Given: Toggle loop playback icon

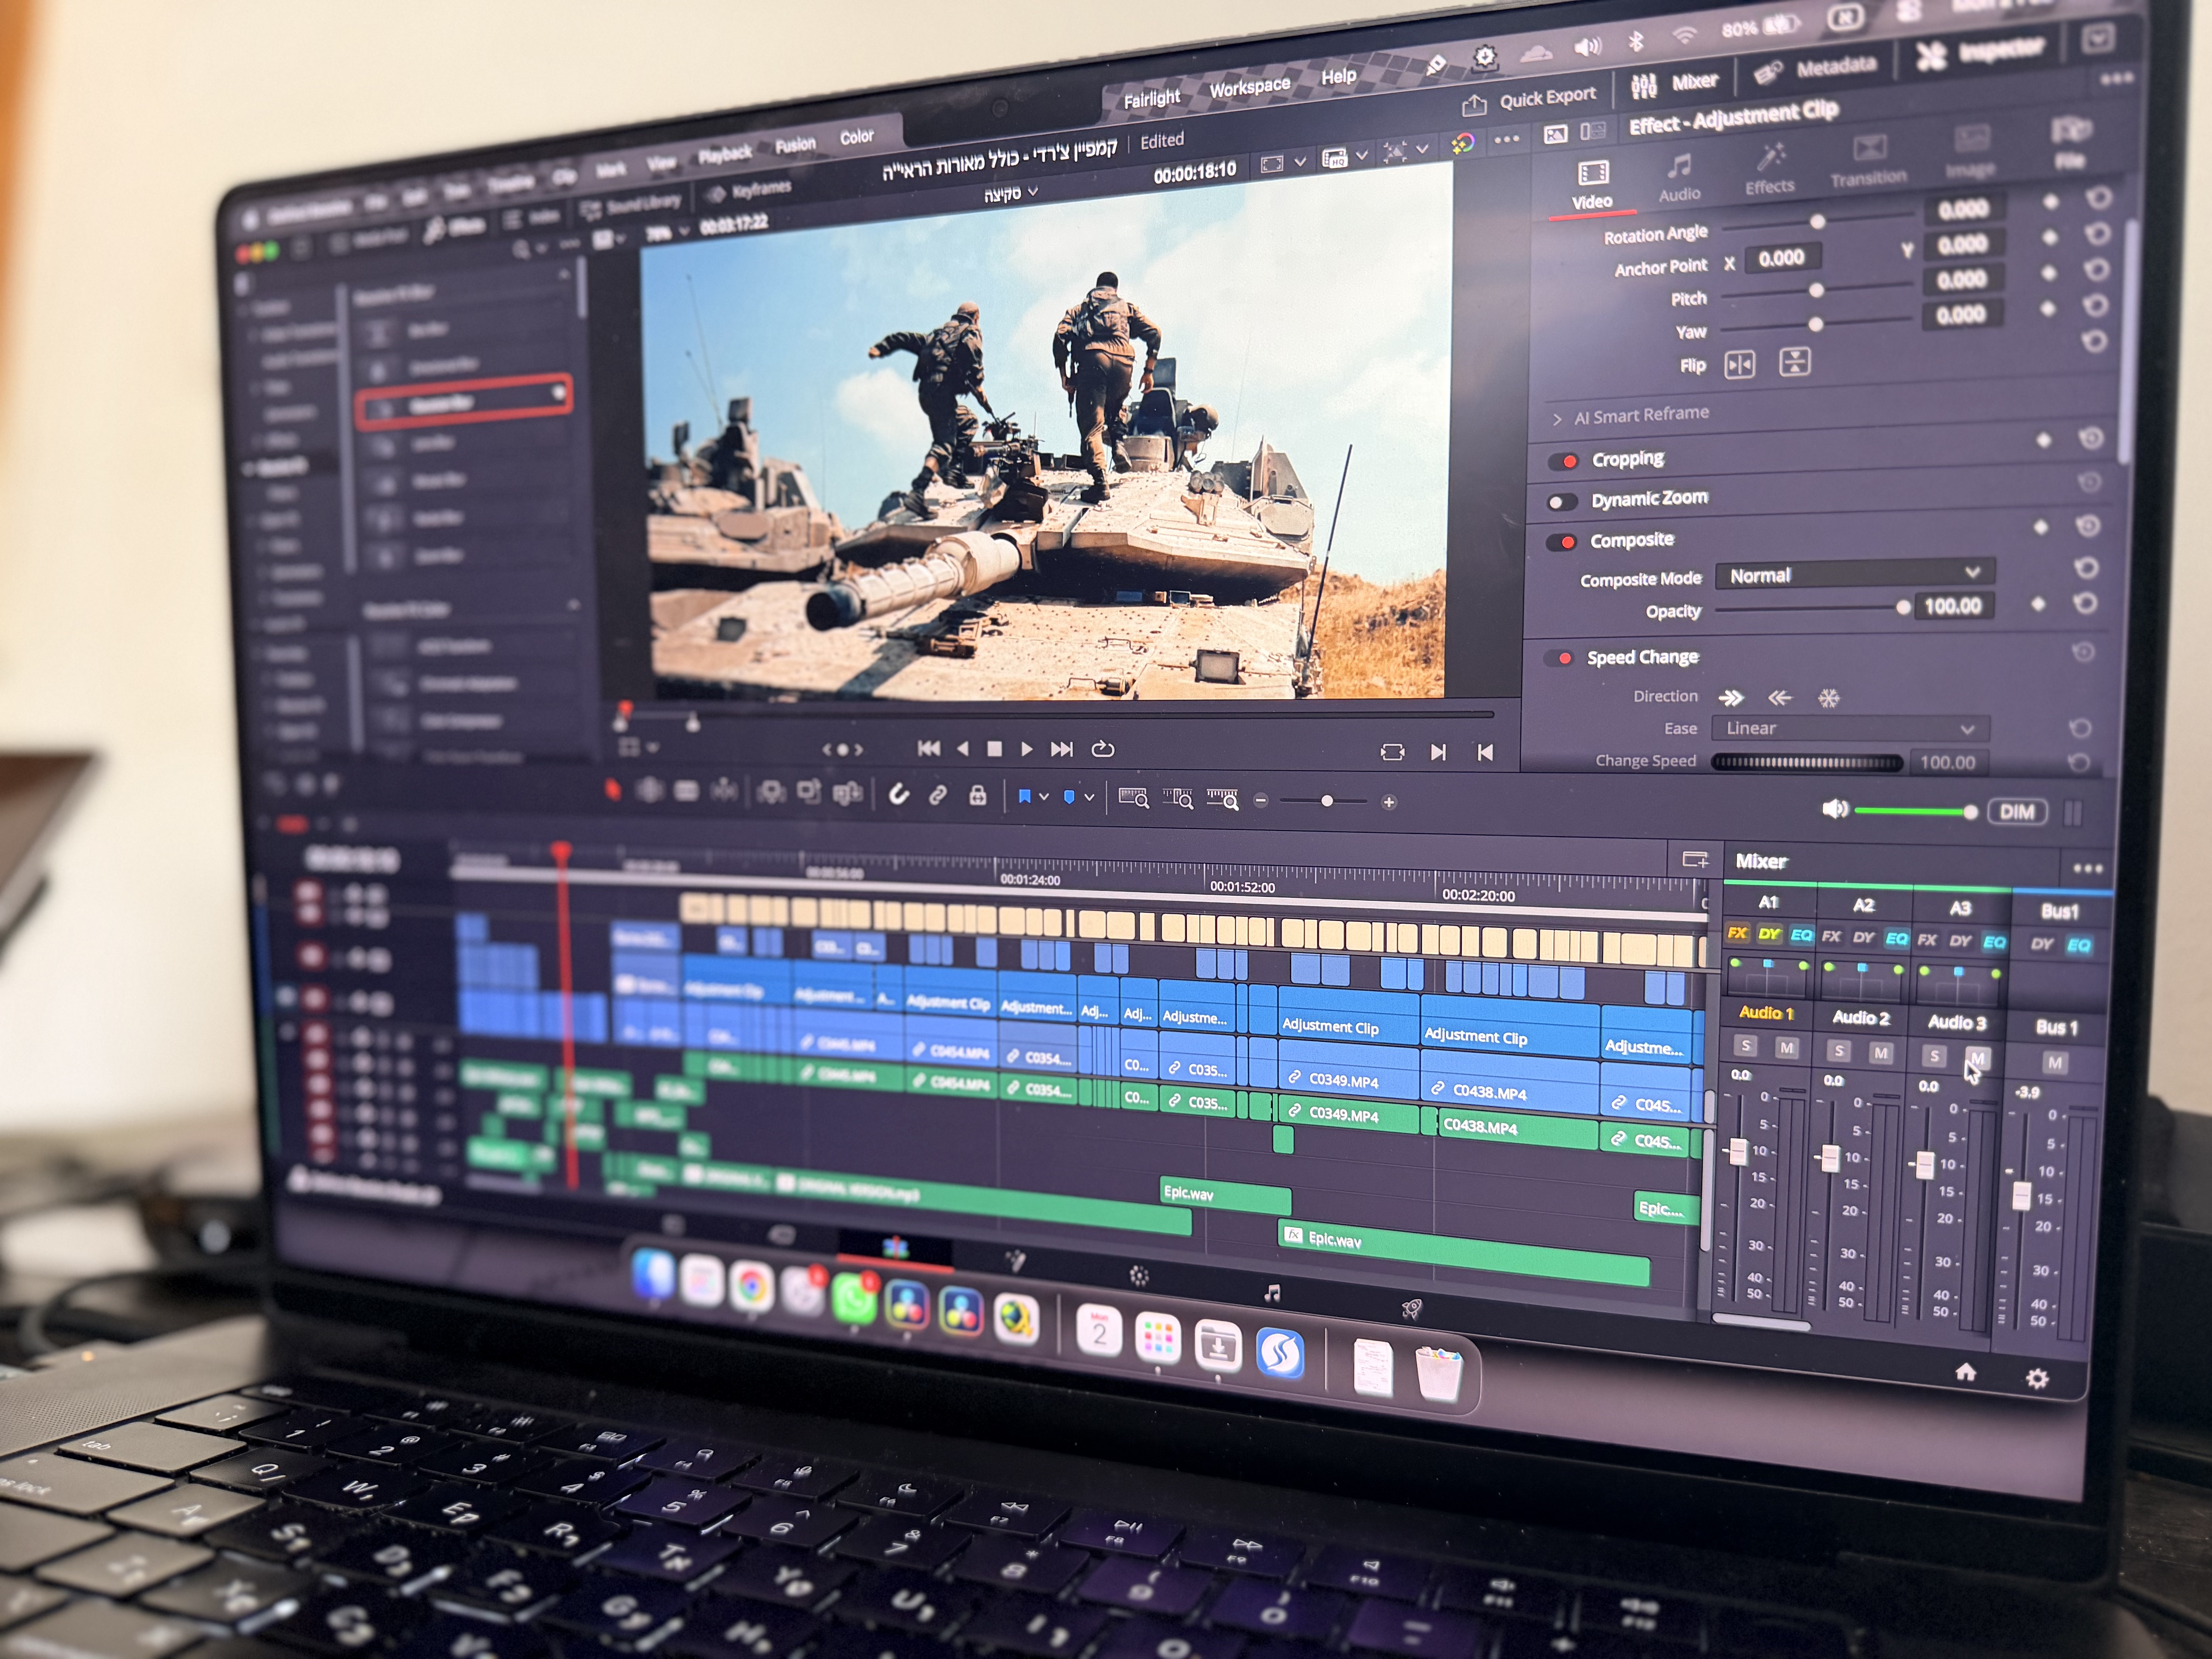Looking at the screenshot, I should point(1102,749).
